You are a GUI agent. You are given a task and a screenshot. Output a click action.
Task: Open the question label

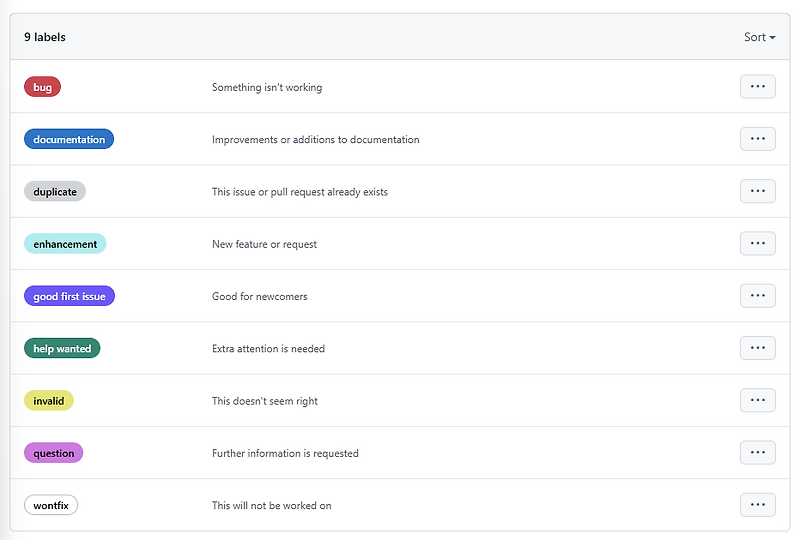click(54, 453)
